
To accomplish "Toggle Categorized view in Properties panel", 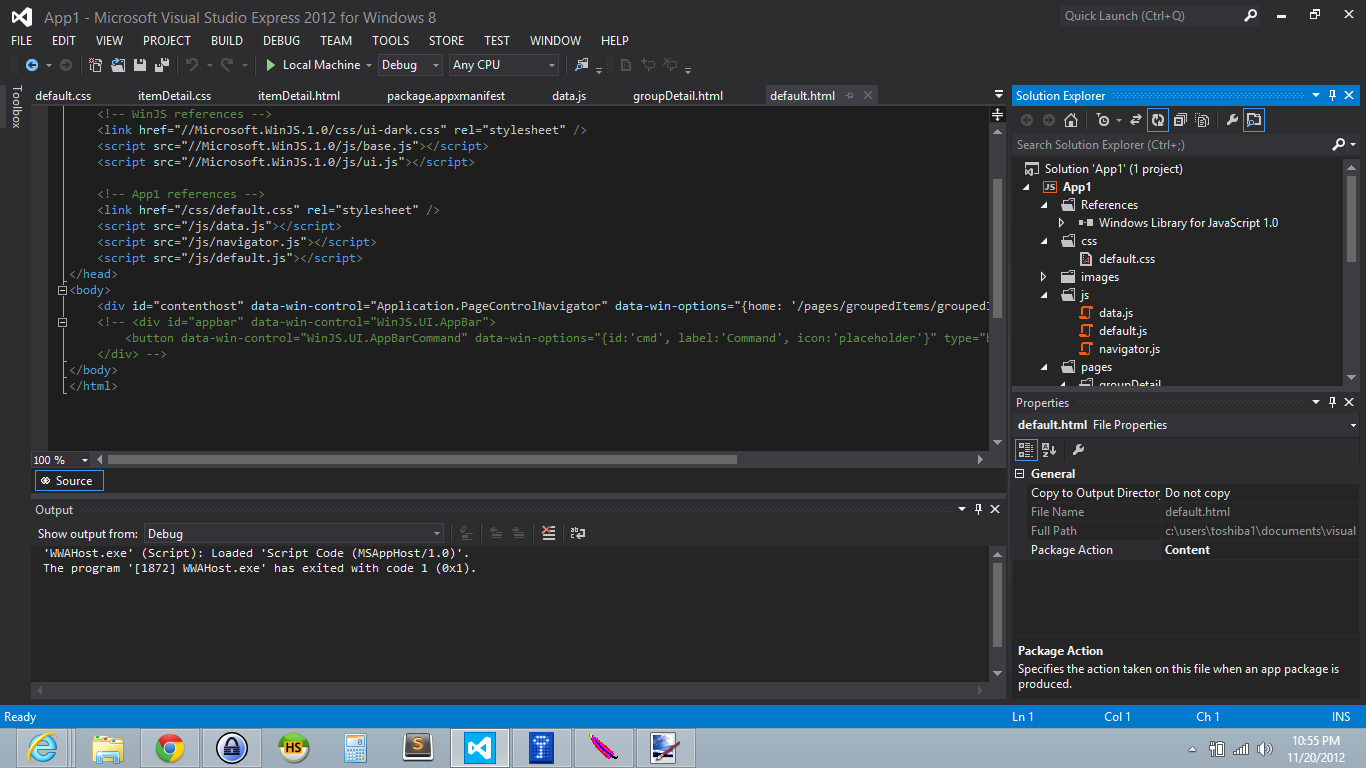I will point(1026,450).
